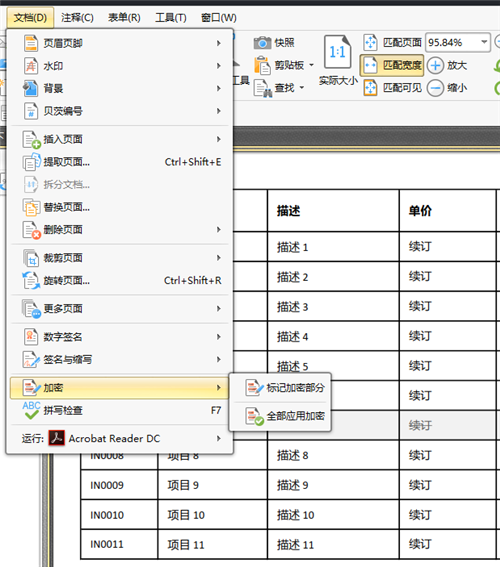Click the 匹配页面 fit page icon

(x=370, y=43)
